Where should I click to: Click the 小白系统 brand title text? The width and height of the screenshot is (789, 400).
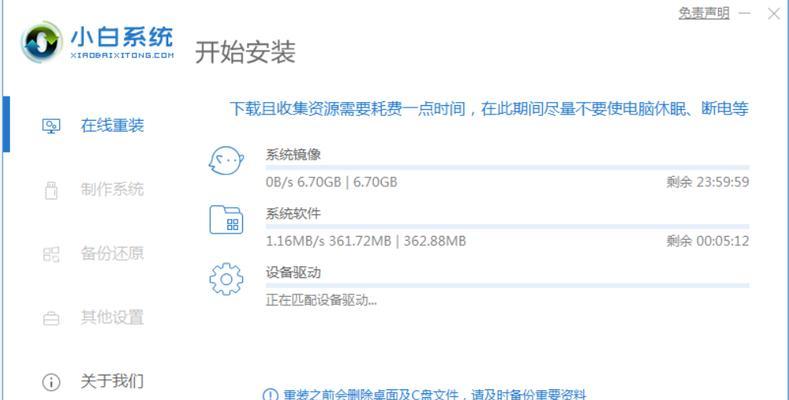point(122,36)
